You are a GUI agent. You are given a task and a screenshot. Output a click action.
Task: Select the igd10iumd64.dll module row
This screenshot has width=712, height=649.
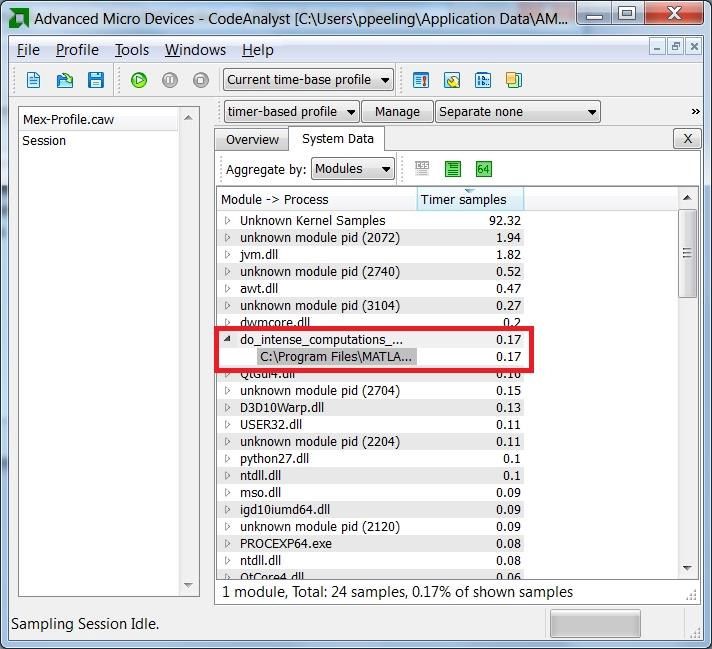tap(371, 510)
